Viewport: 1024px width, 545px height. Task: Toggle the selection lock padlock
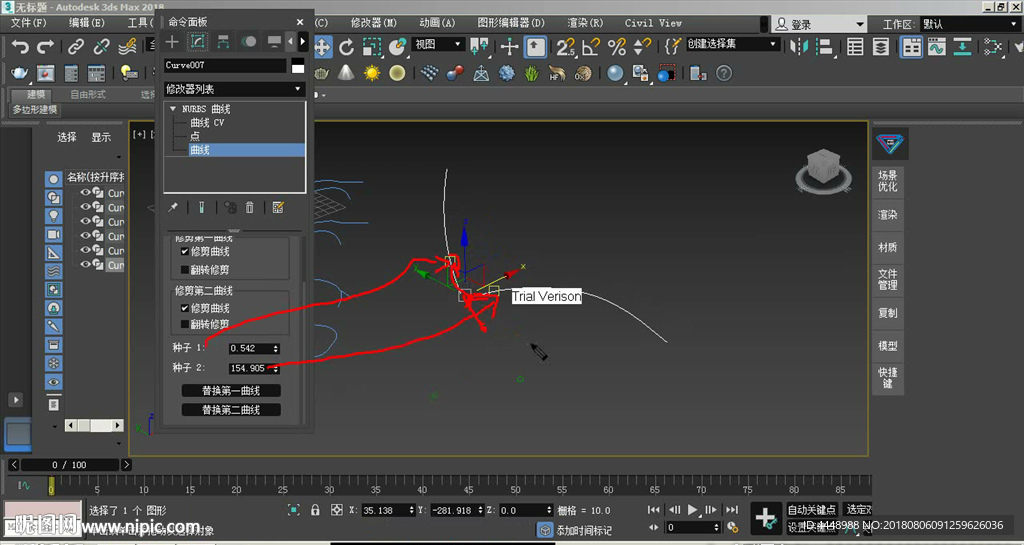tap(315, 510)
